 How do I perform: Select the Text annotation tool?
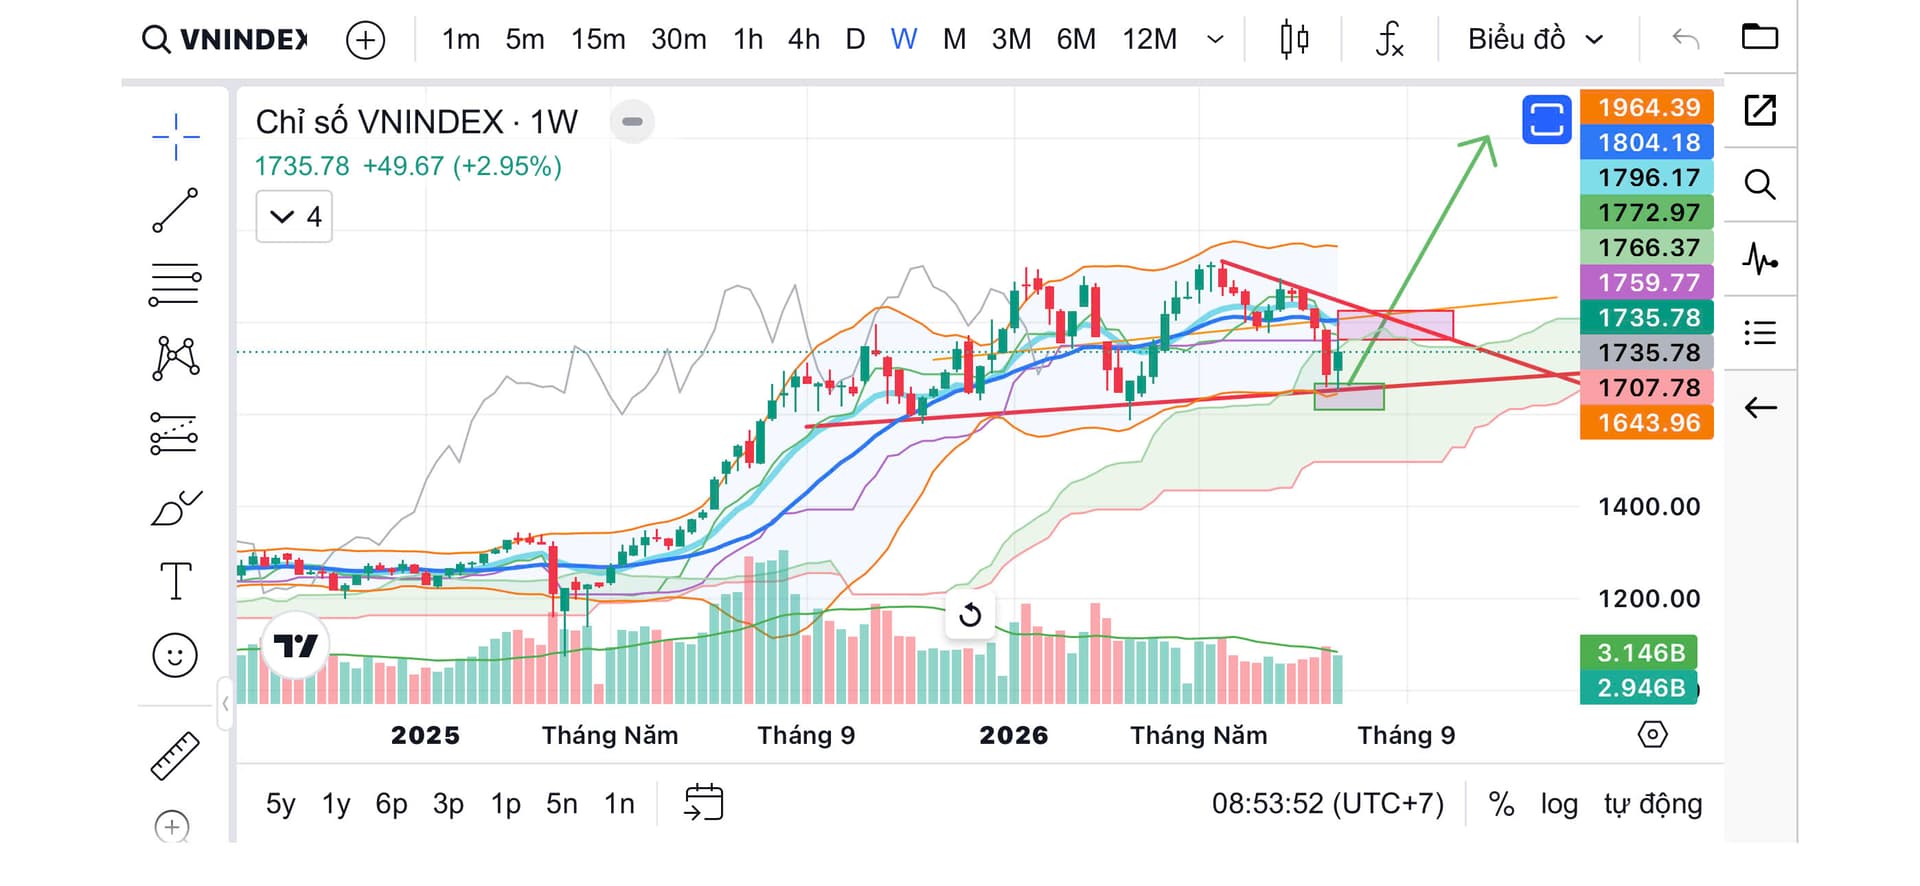click(x=176, y=581)
